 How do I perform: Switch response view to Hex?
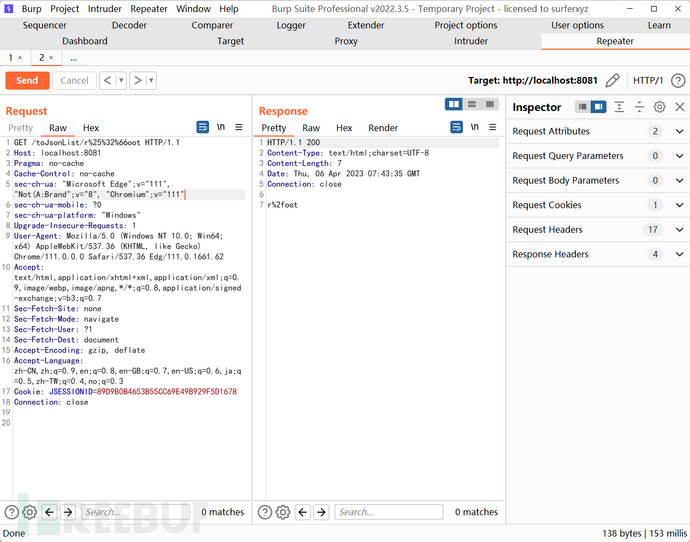point(344,128)
